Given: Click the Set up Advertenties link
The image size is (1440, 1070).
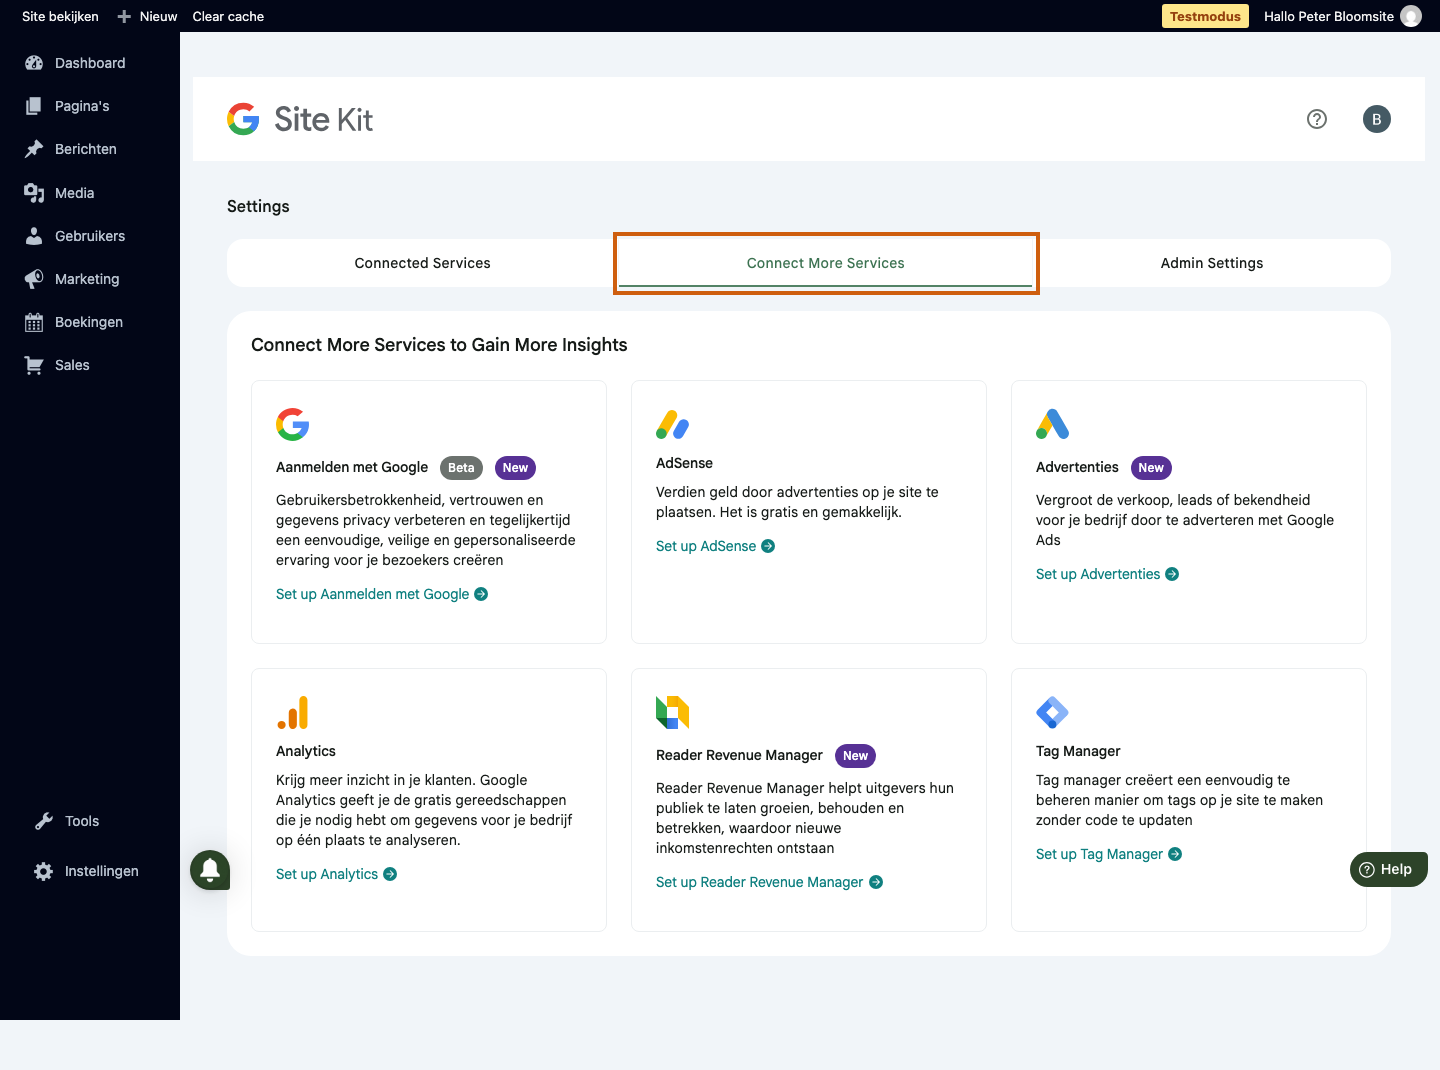Looking at the screenshot, I should point(1107,574).
